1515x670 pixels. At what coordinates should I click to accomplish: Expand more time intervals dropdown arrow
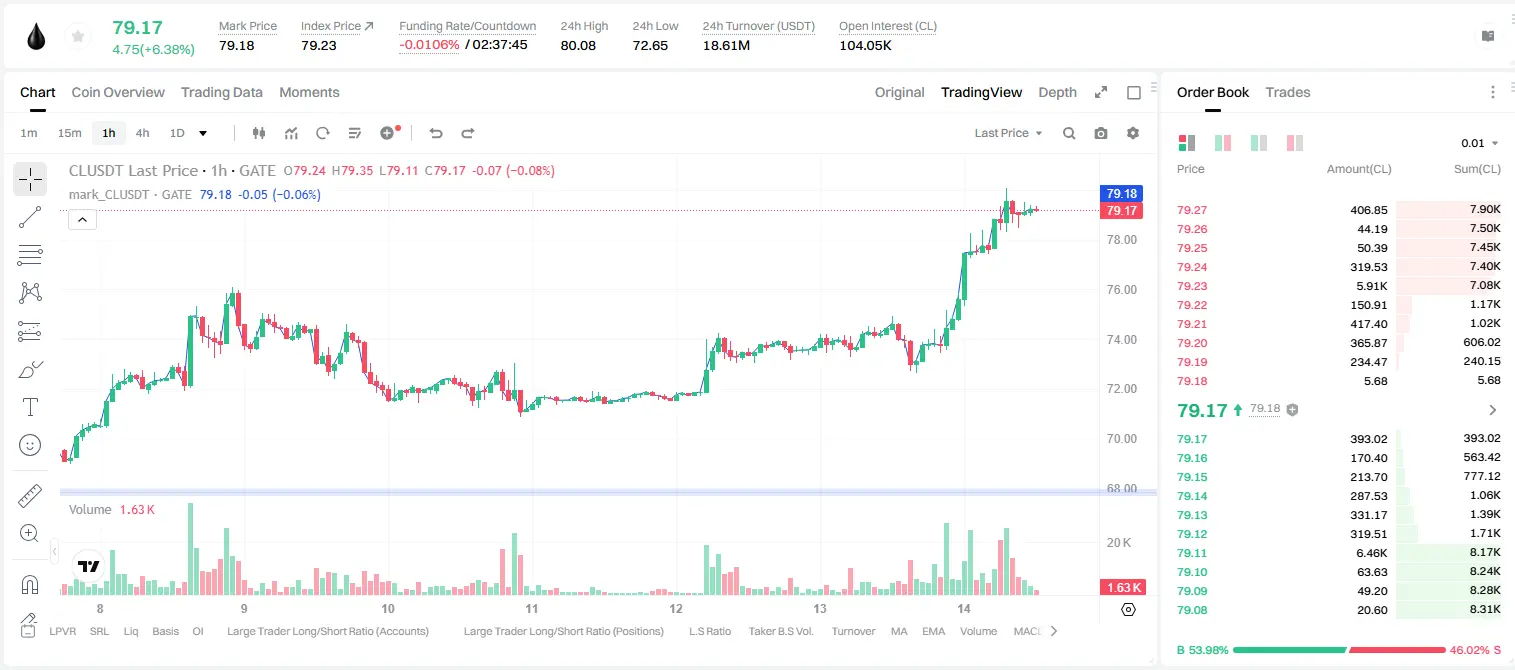point(203,133)
